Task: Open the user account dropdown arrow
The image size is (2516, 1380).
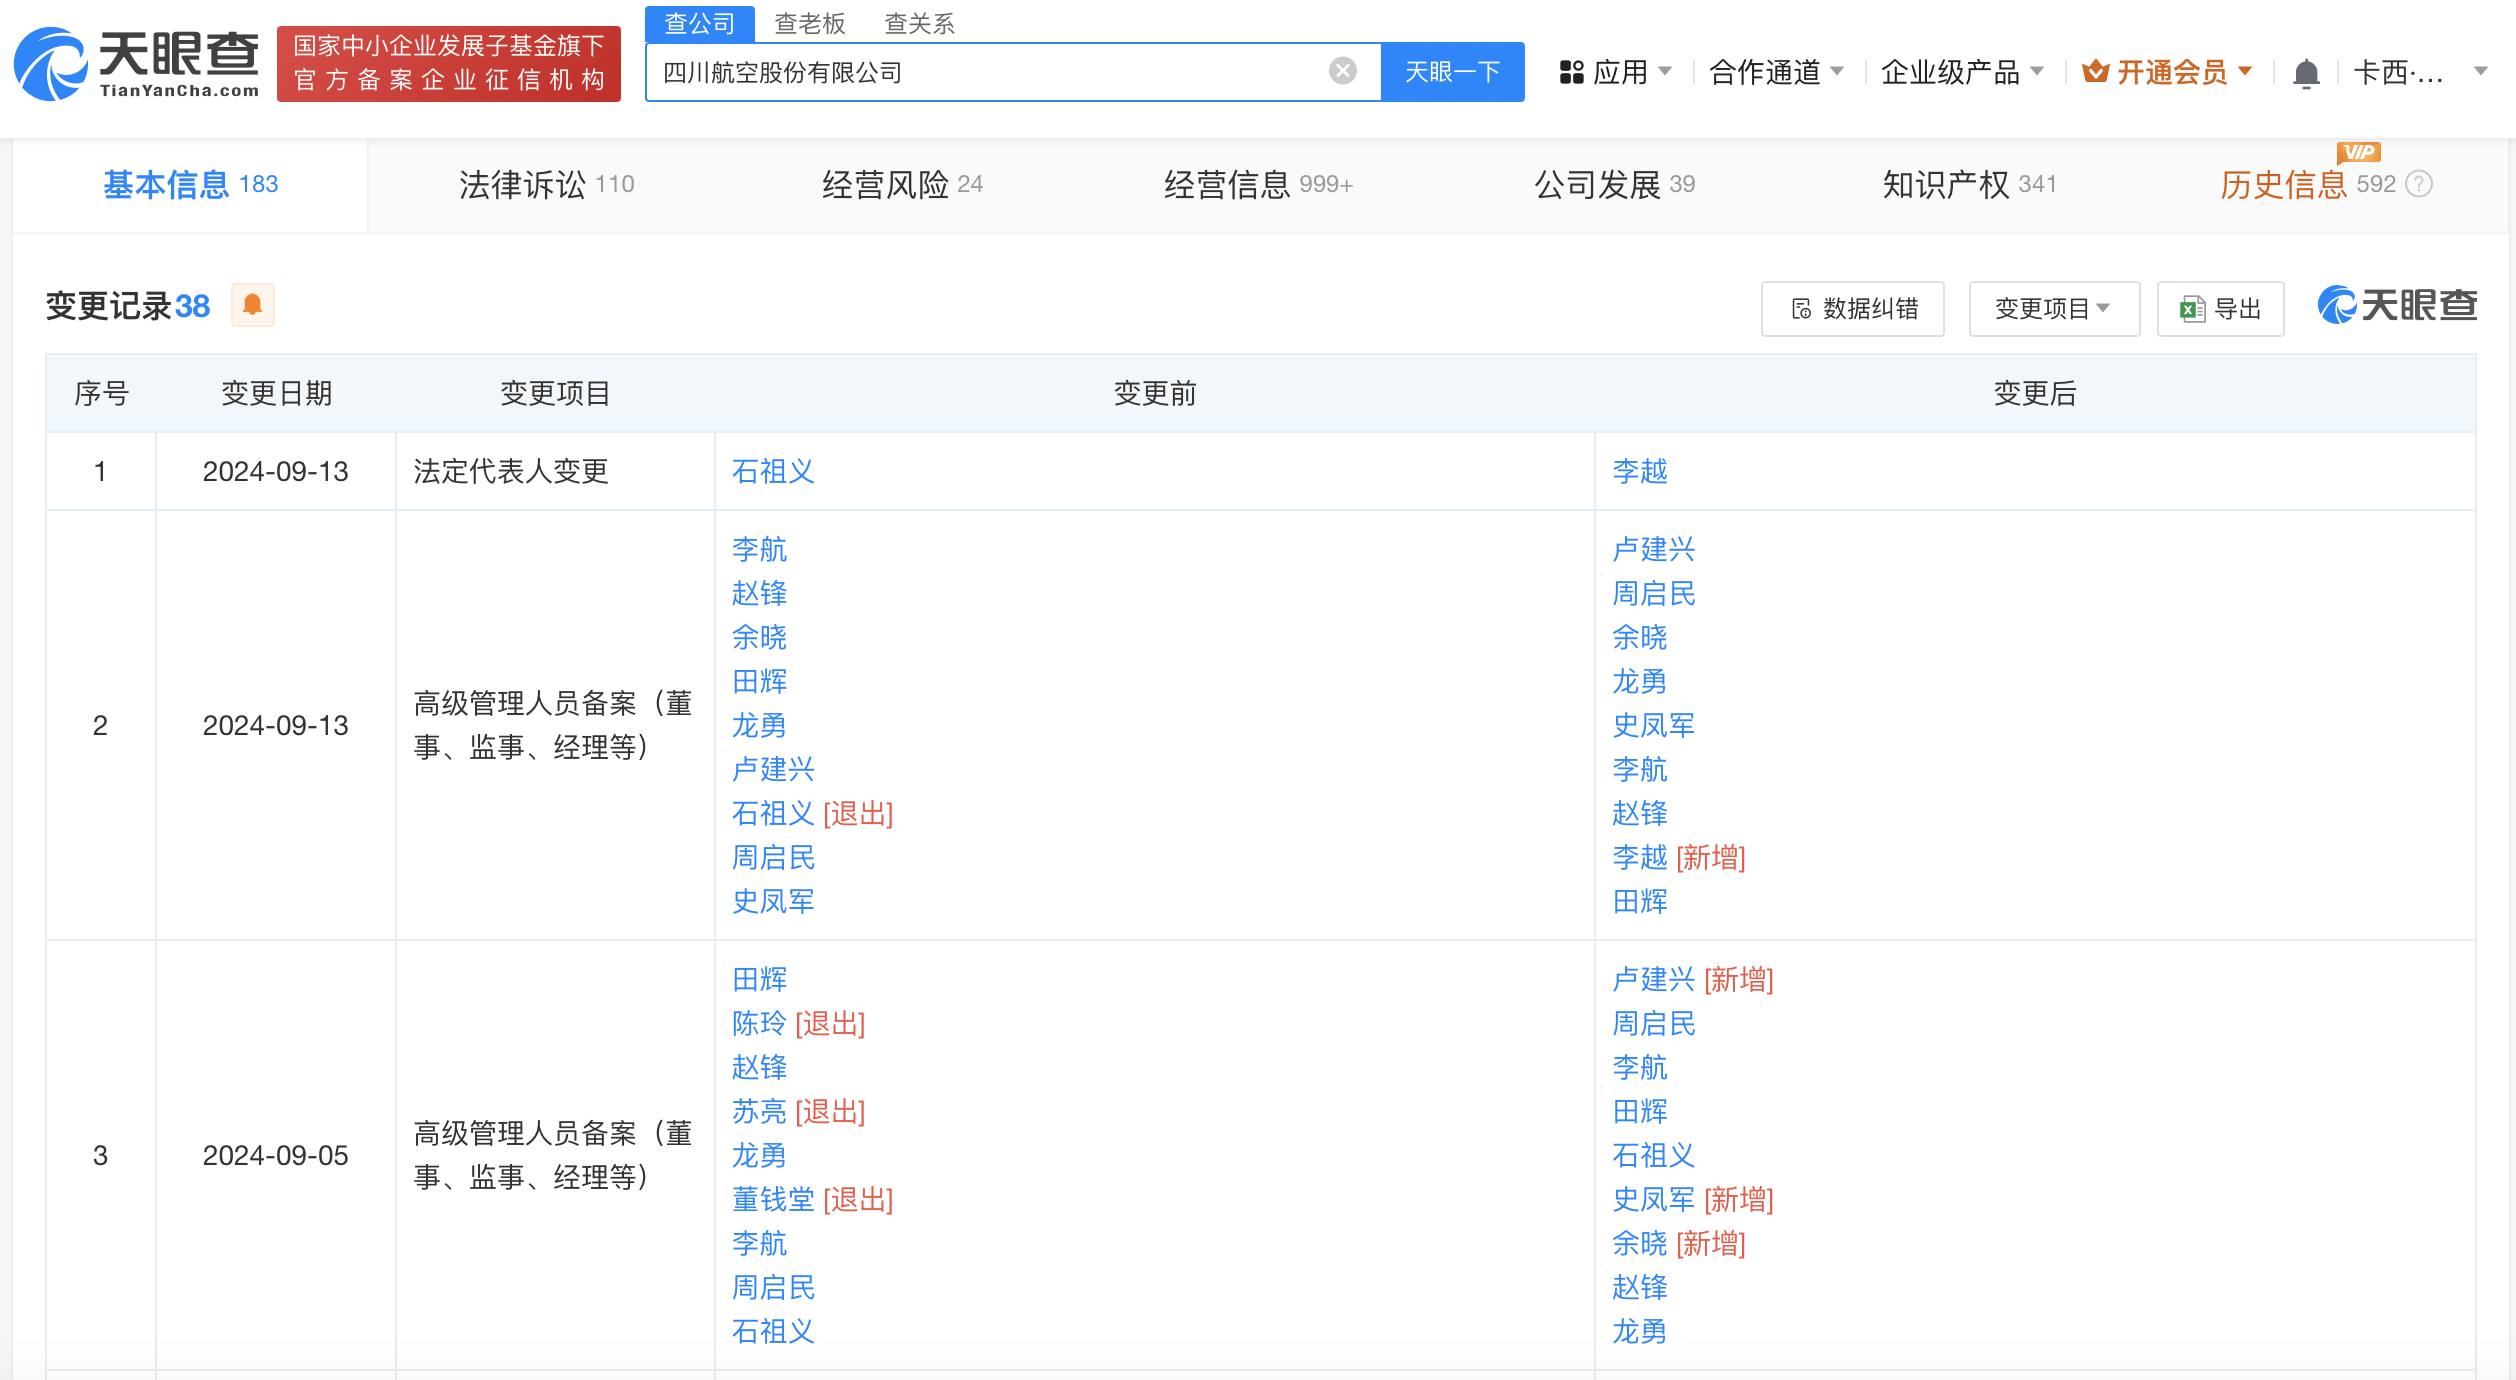Action: 2480,72
